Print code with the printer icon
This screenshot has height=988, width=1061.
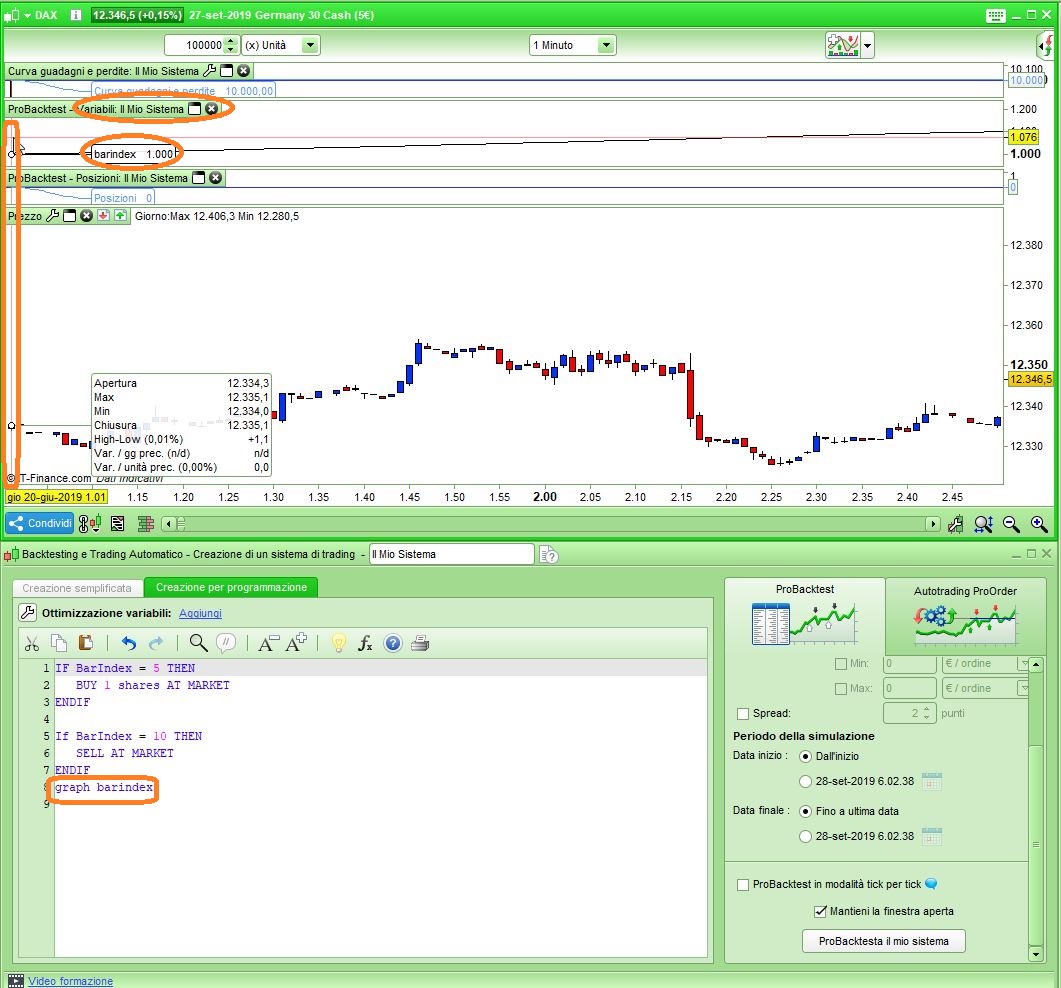[420, 644]
